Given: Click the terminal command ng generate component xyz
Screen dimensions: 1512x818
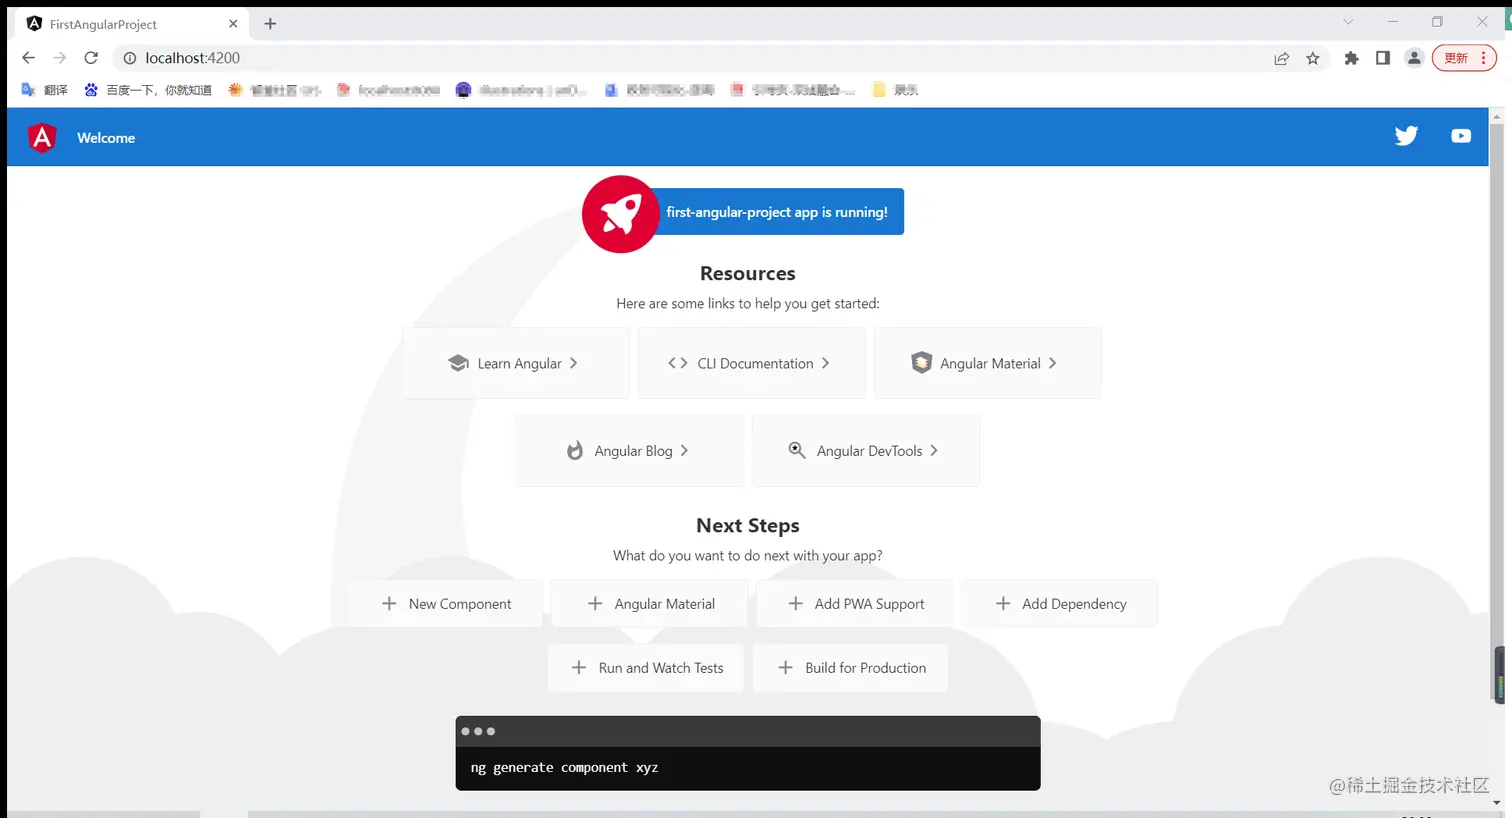Looking at the screenshot, I should pos(565,768).
